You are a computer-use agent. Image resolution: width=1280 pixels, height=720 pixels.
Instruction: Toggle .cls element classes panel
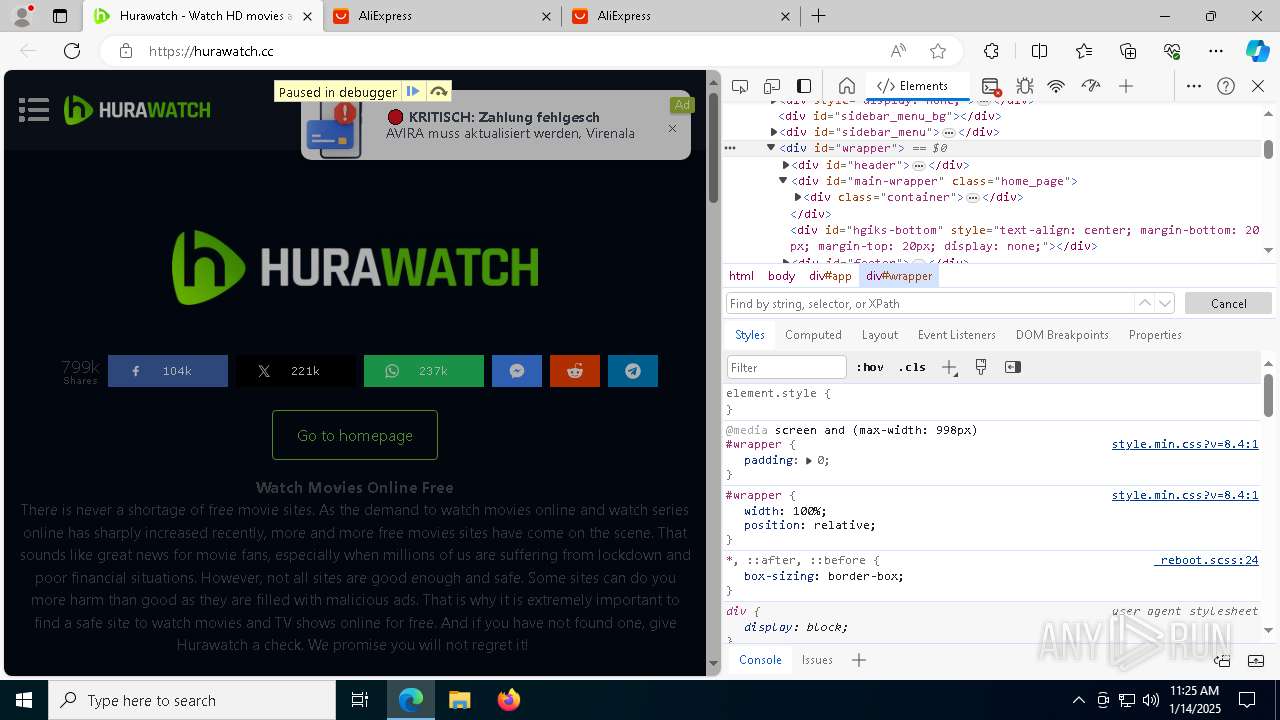[x=912, y=367]
